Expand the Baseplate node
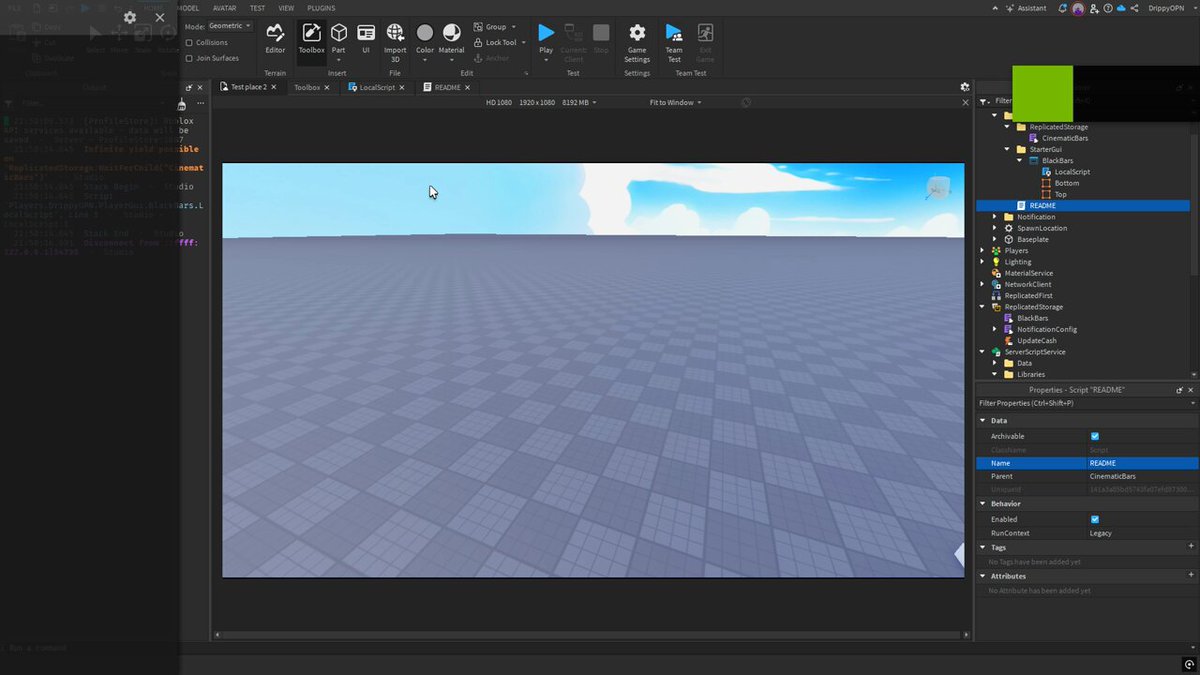This screenshot has width=1200, height=675. click(x=994, y=239)
